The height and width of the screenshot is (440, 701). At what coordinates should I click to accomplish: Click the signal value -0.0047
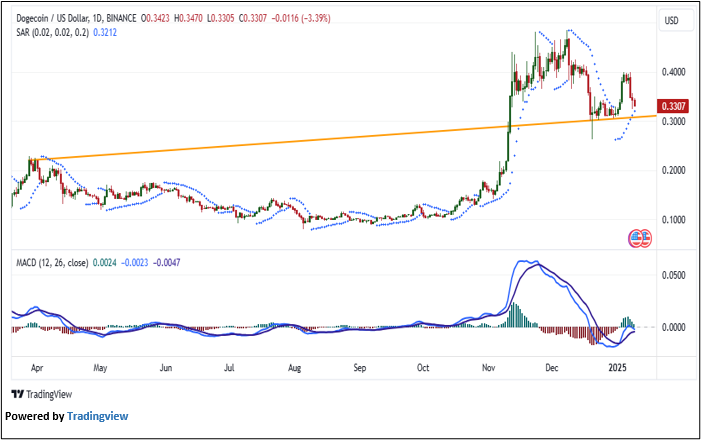tap(167, 263)
